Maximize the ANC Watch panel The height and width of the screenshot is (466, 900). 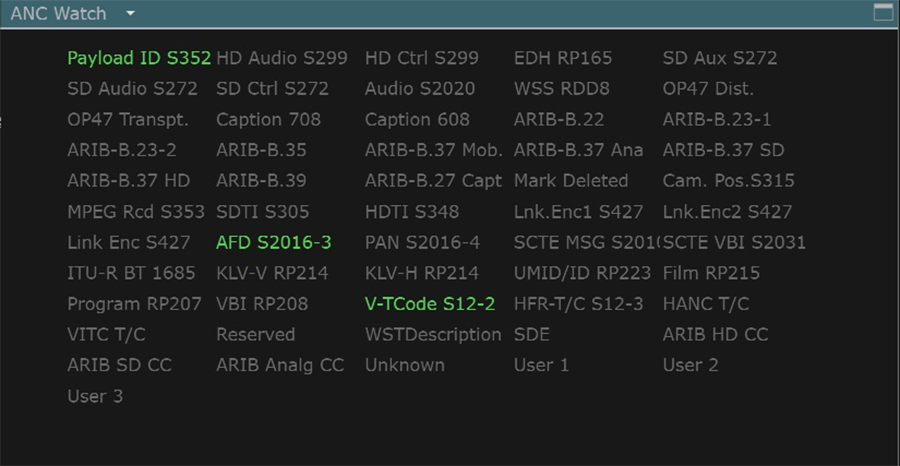click(x=883, y=12)
